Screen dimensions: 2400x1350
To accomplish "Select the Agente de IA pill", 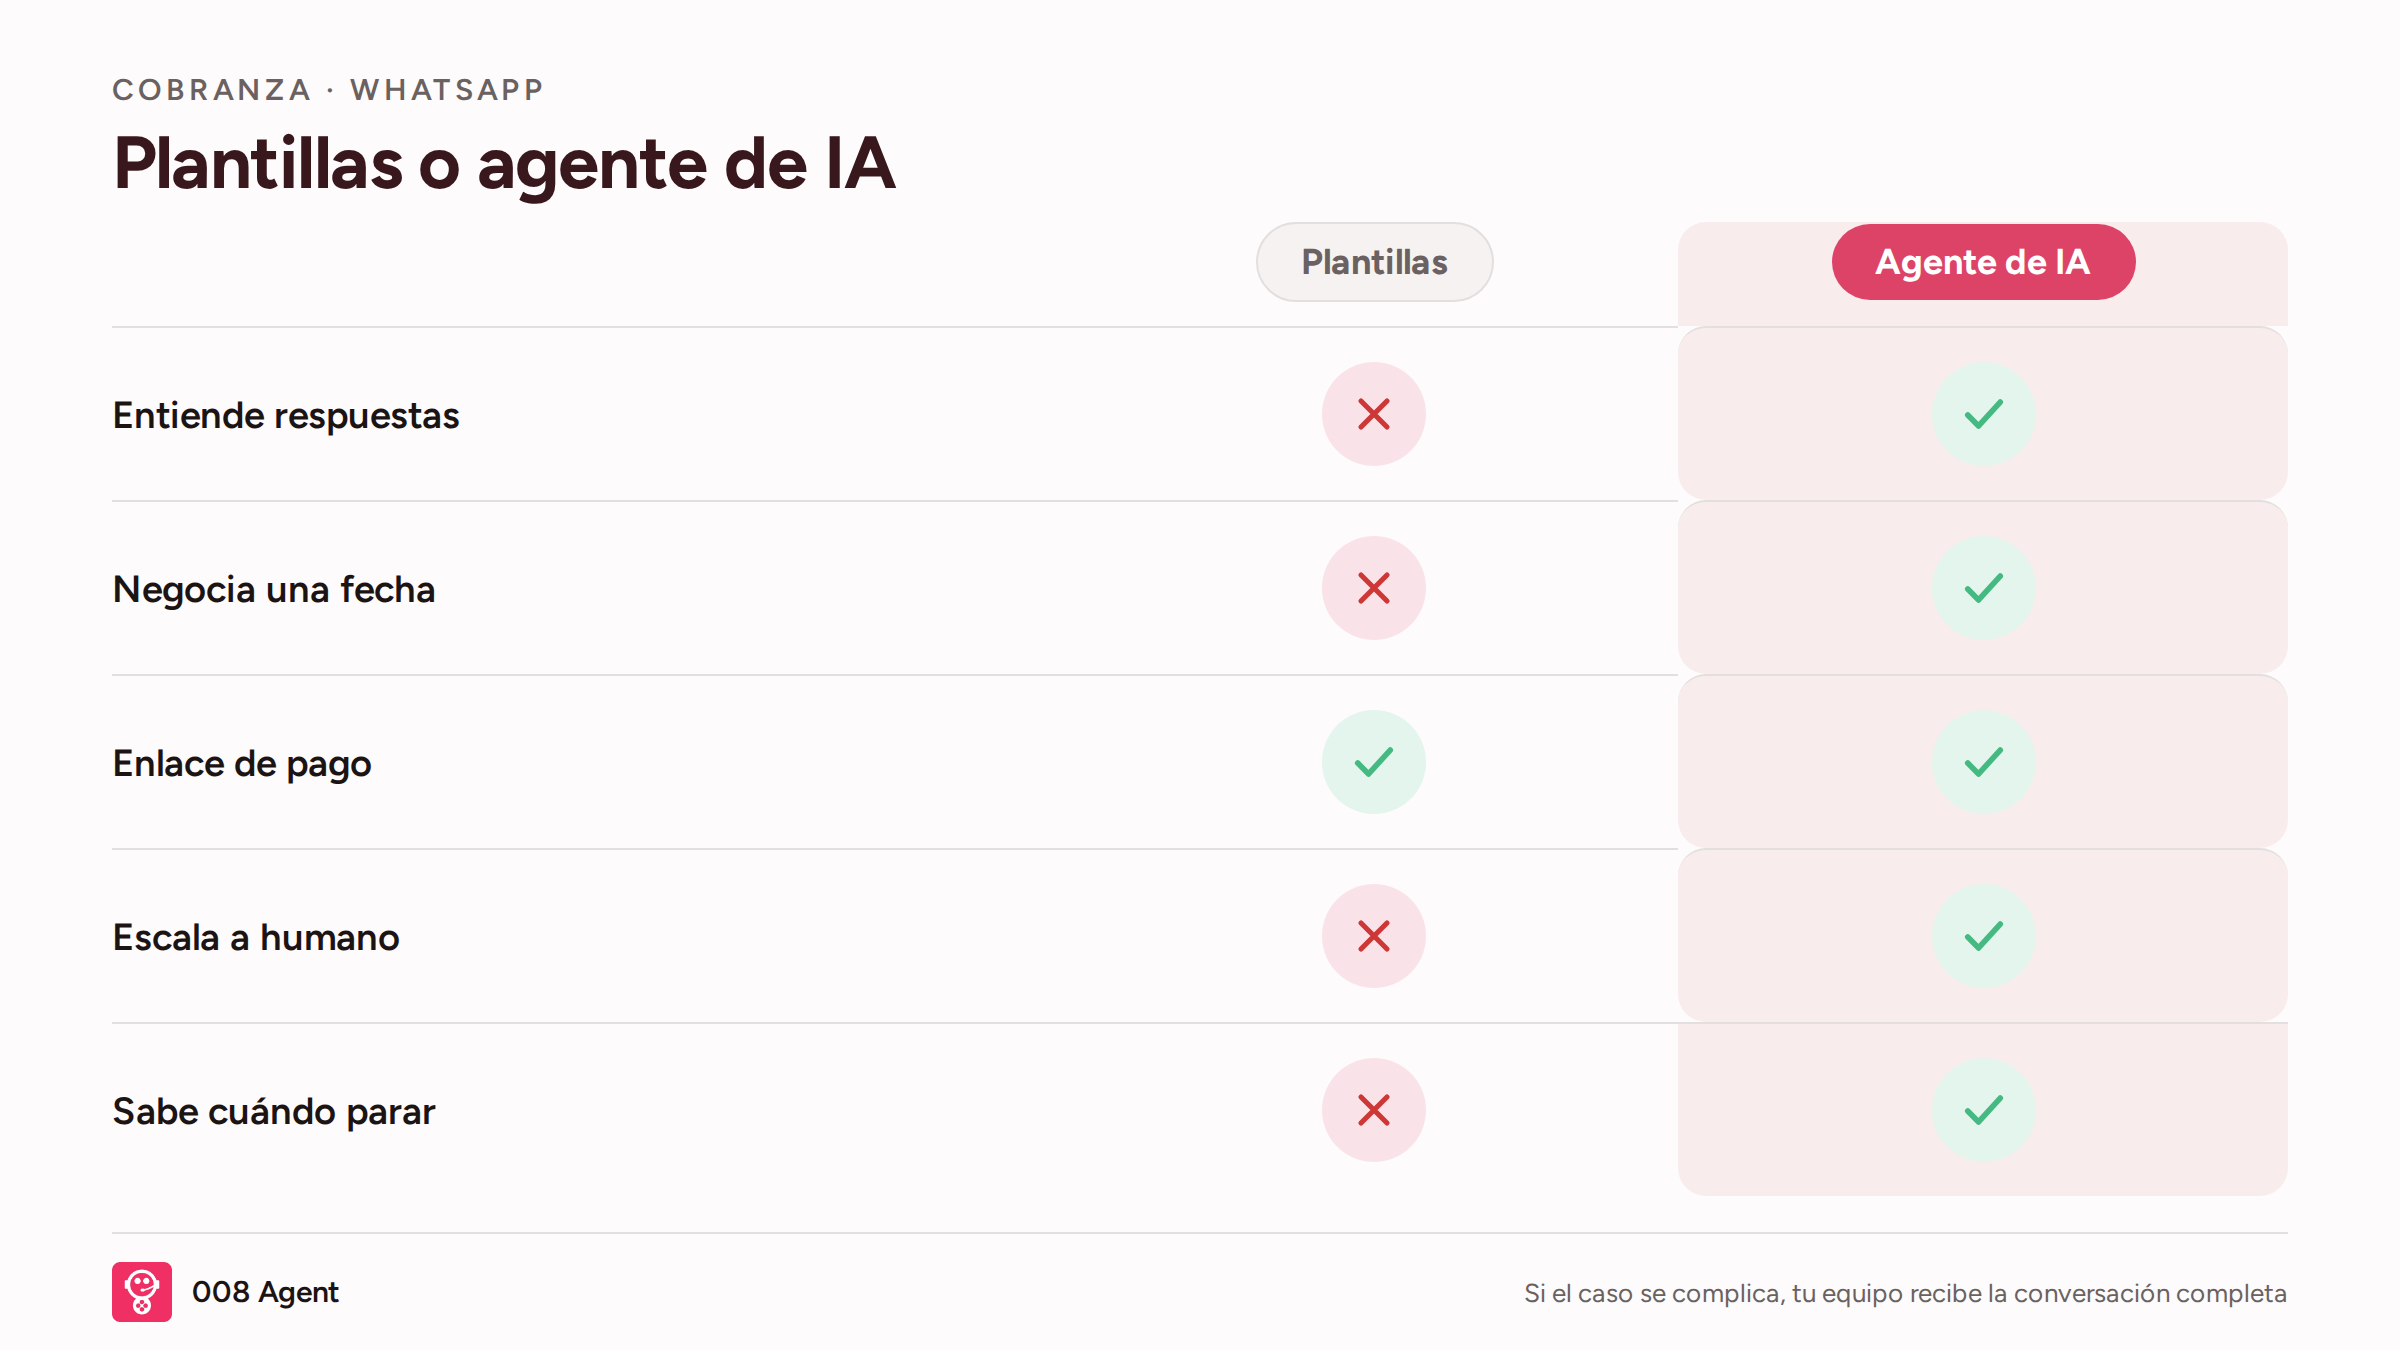I will (1983, 262).
